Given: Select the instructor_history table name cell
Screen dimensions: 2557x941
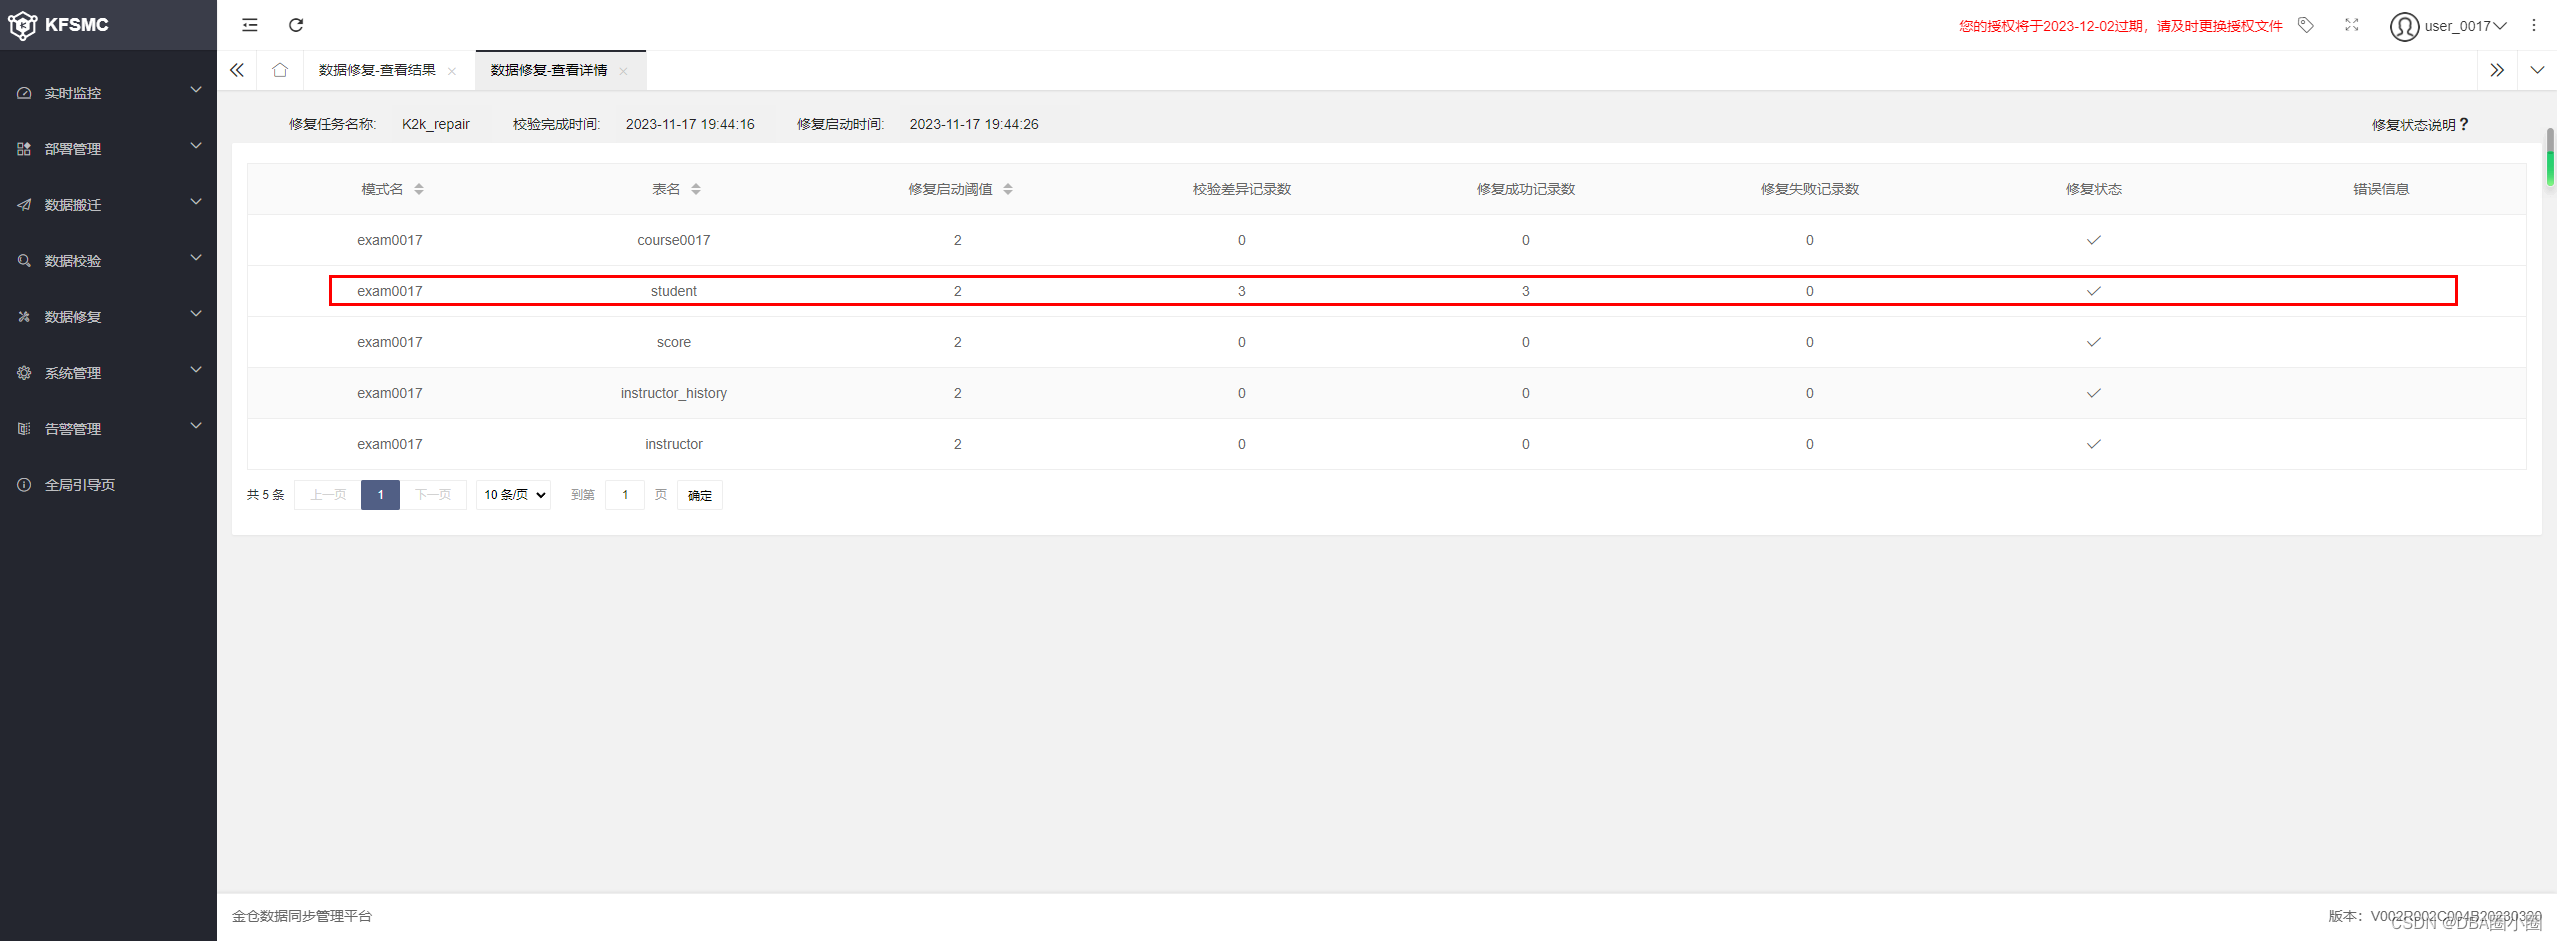Looking at the screenshot, I should (674, 393).
